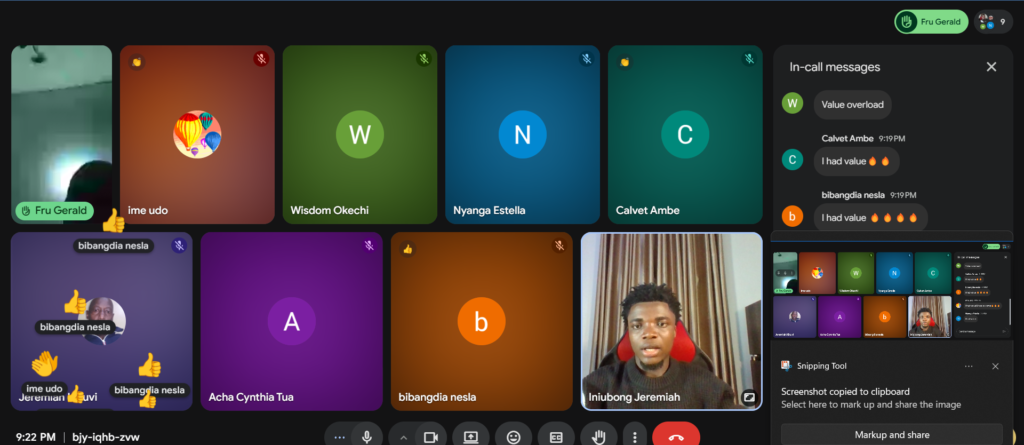Click picture-in-picture icon on Iniubong Jeremiah tile
The width and height of the screenshot is (1024, 445).
747,397
